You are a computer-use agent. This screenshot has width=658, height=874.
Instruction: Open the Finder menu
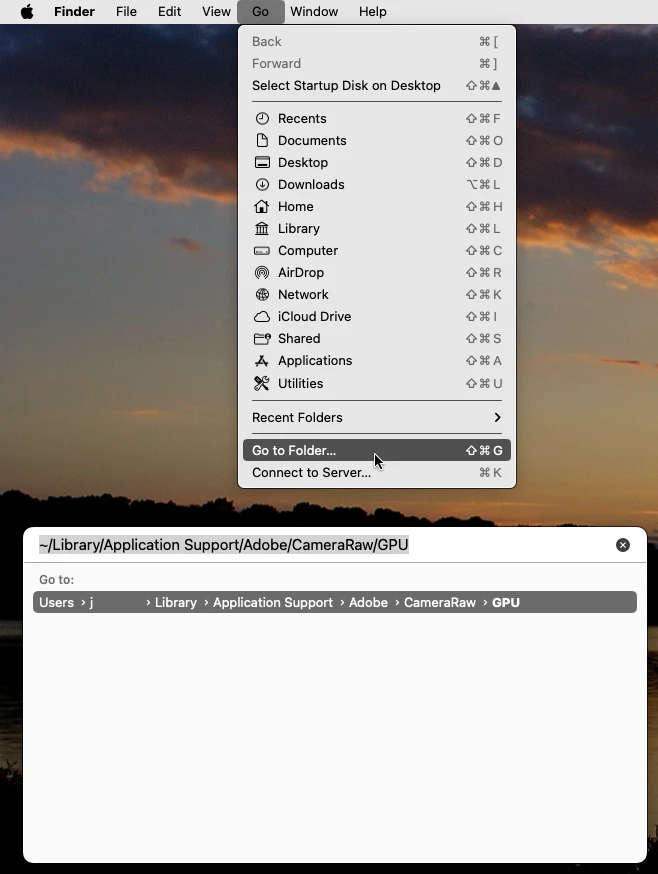[74, 11]
